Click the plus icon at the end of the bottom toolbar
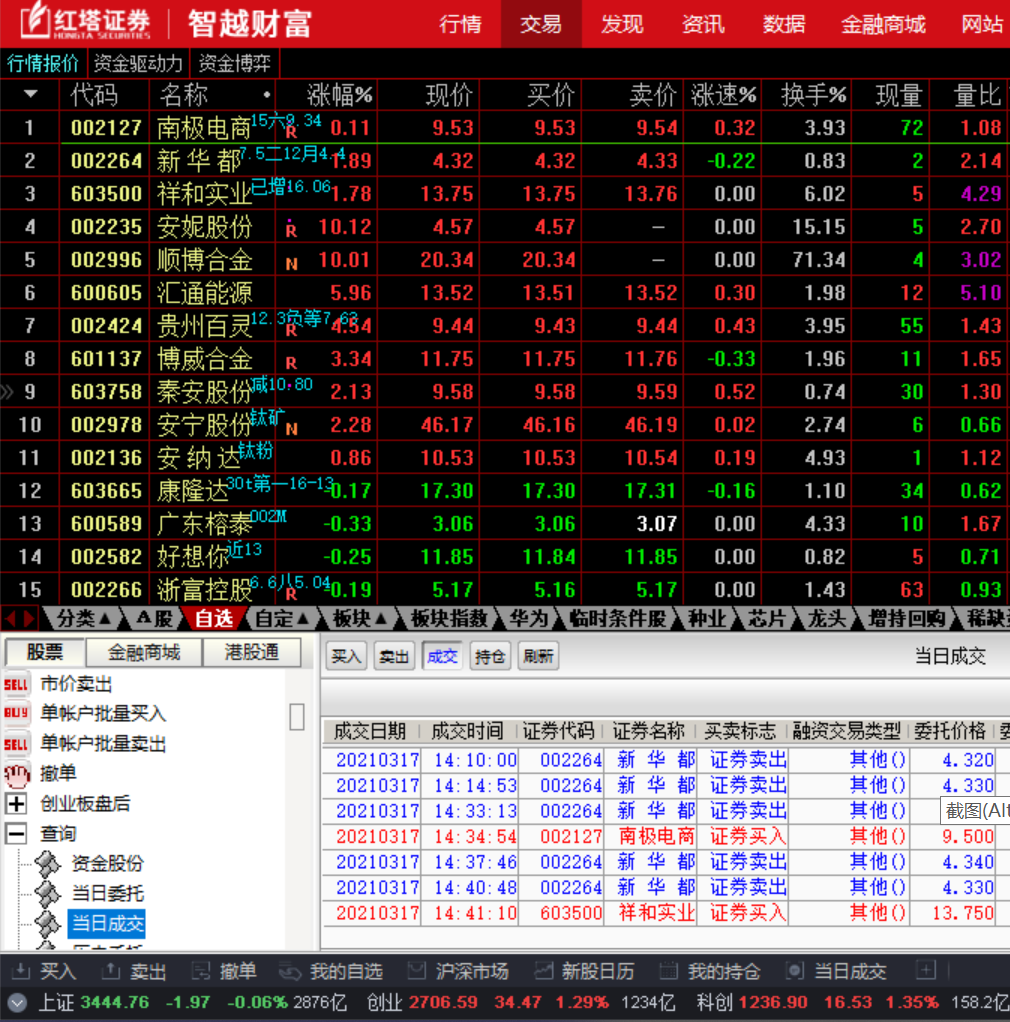1010x1022 pixels. [x=926, y=970]
